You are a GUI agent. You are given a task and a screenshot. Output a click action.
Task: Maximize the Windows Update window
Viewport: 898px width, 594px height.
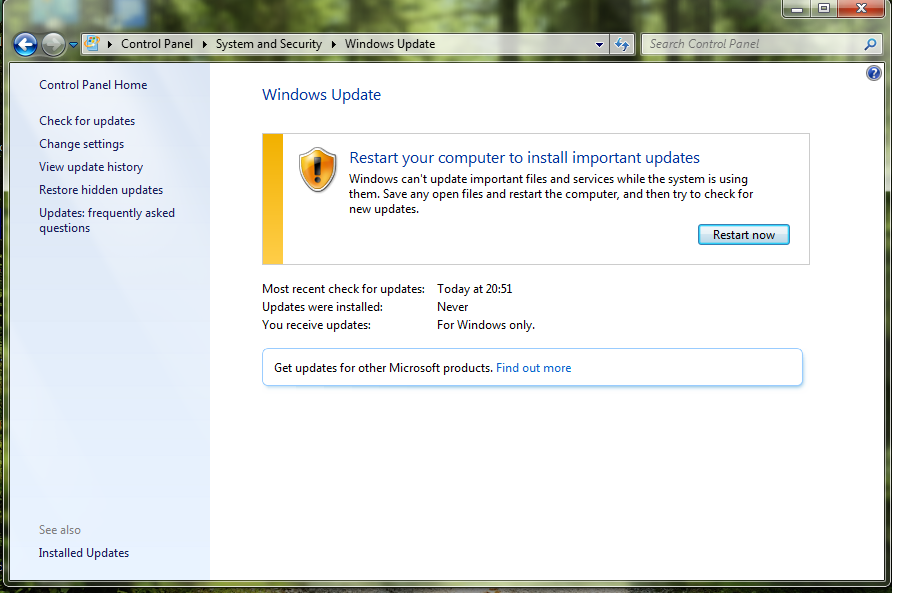[824, 9]
